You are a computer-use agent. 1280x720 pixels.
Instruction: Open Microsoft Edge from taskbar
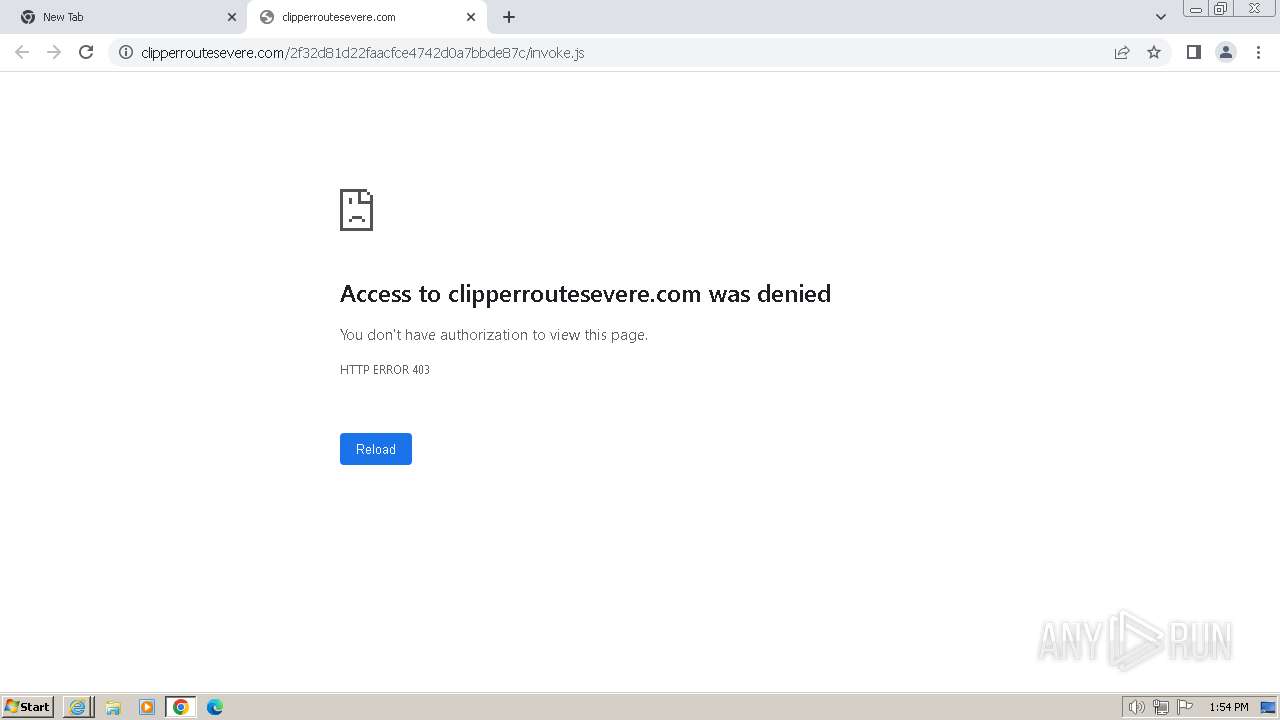[x=215, y=707]
